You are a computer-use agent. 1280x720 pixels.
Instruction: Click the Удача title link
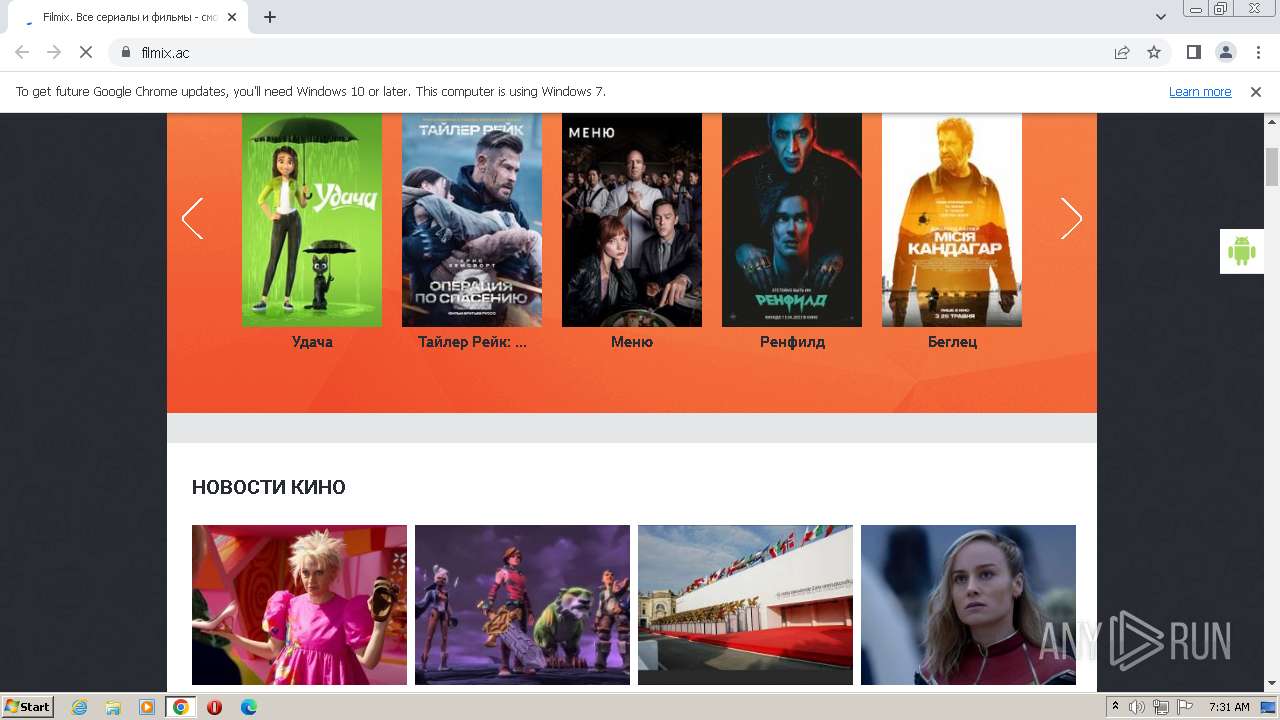point(312,342)
